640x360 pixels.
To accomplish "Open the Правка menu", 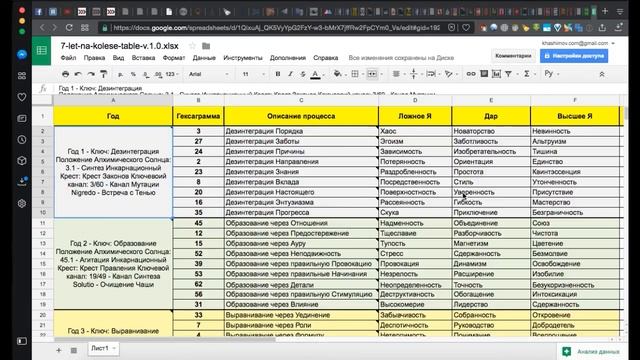I will [94, 58].
